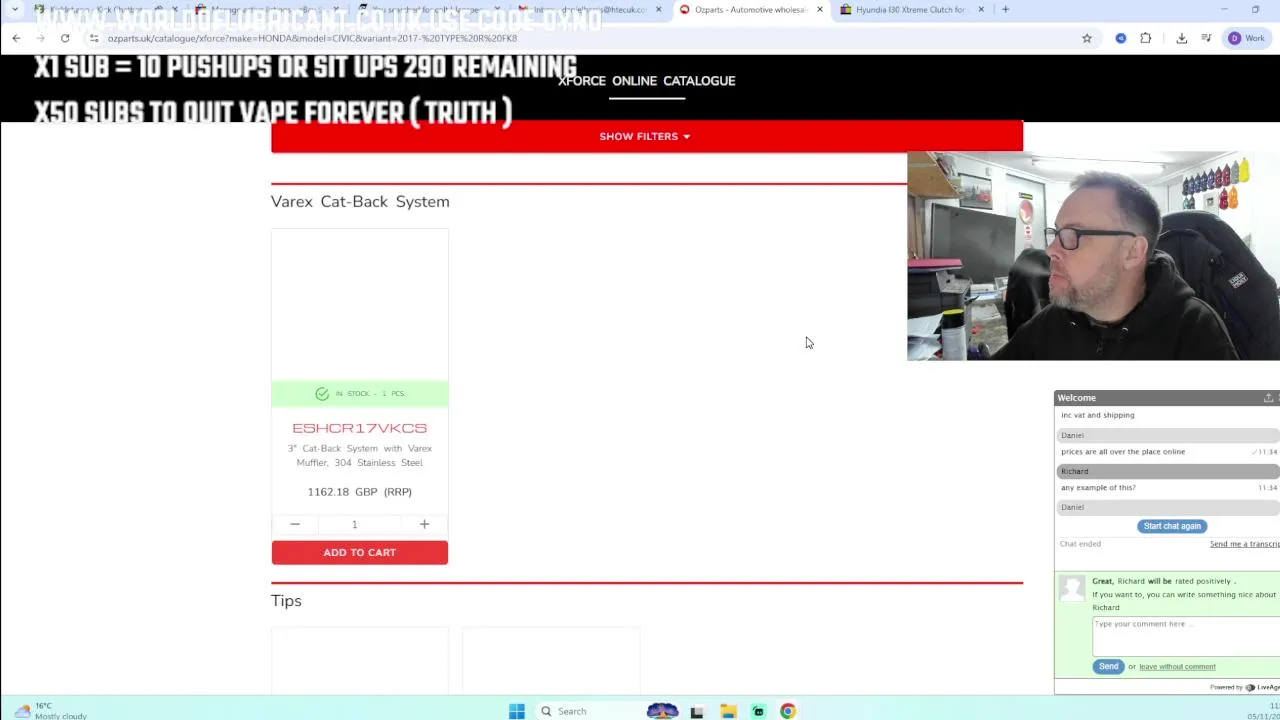This screenshot has width=1280, height=720.
Task: Bookmark this page with the star icon
Action: coord(1087,38)
